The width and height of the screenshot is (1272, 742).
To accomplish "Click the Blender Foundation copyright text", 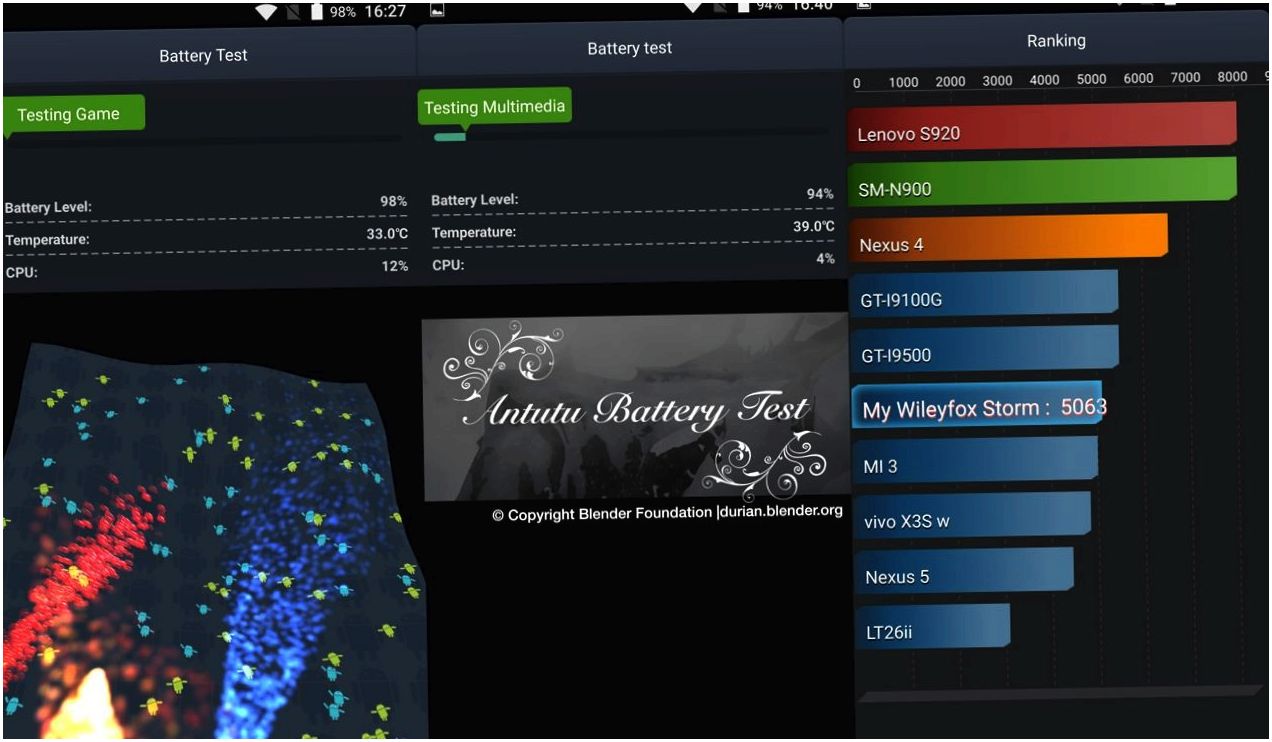I will (x=667, y=513).
